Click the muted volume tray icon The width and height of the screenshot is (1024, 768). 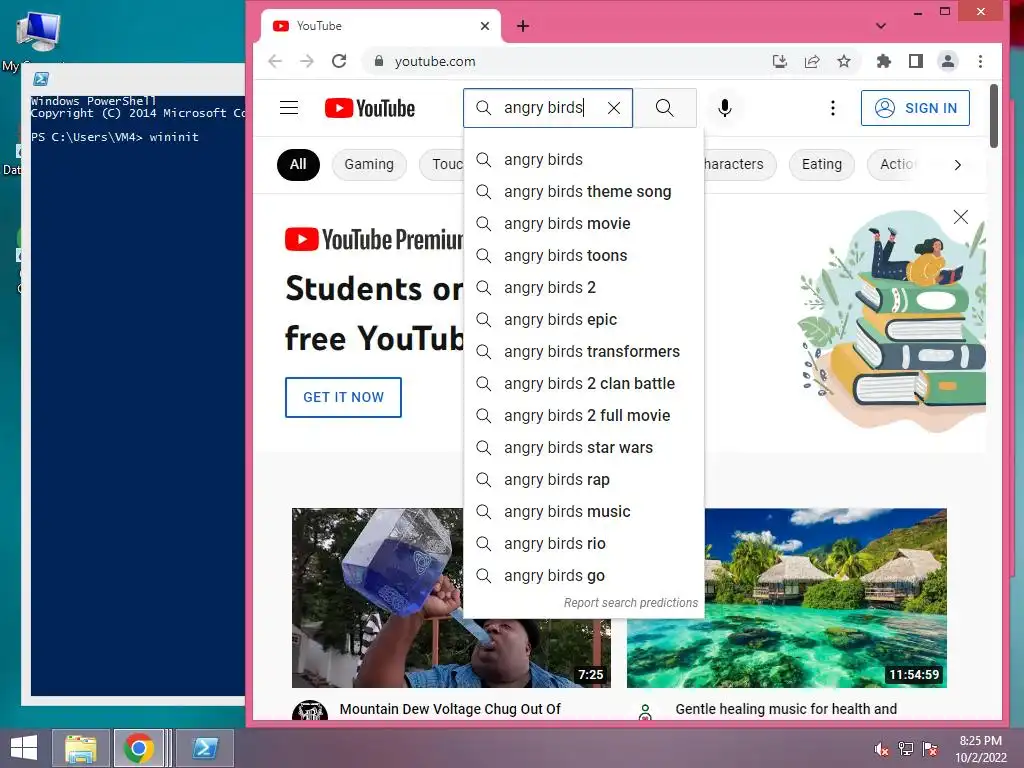click(882, 748)
